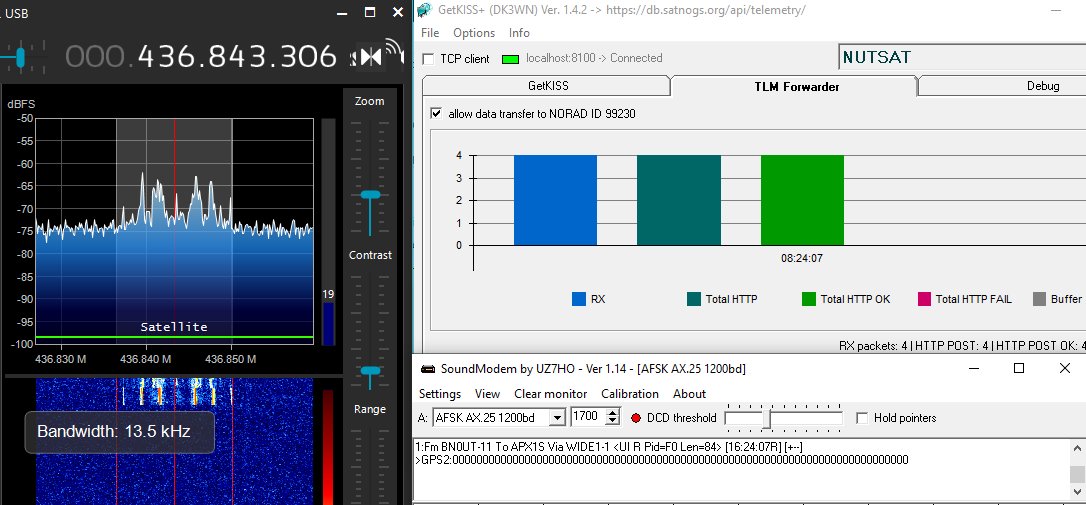Click Clear monitor in SoundModem
The width and height of the screenshot is (1086, 505).
point(551,393)
